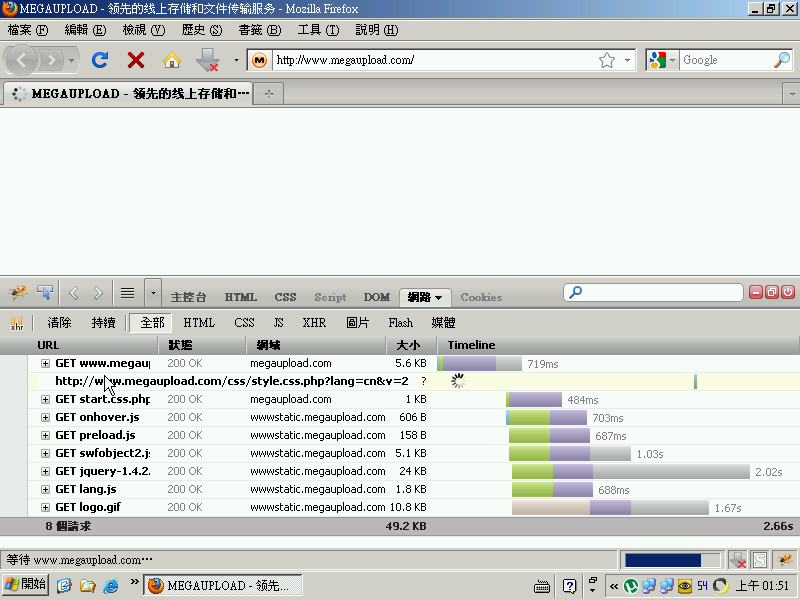Click the Timeline column header
The width and height of the screenshot is (800, 600).
pos(617,345)
